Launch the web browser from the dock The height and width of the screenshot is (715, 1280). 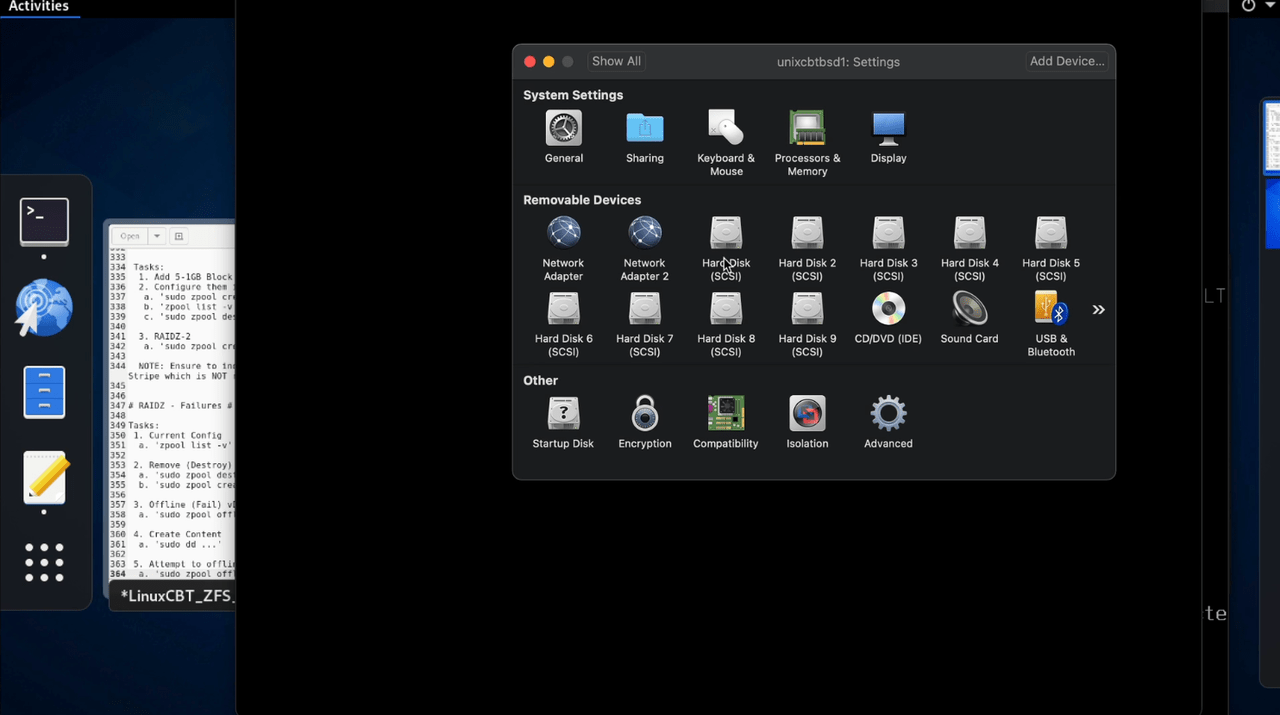[x=44, y=307]
